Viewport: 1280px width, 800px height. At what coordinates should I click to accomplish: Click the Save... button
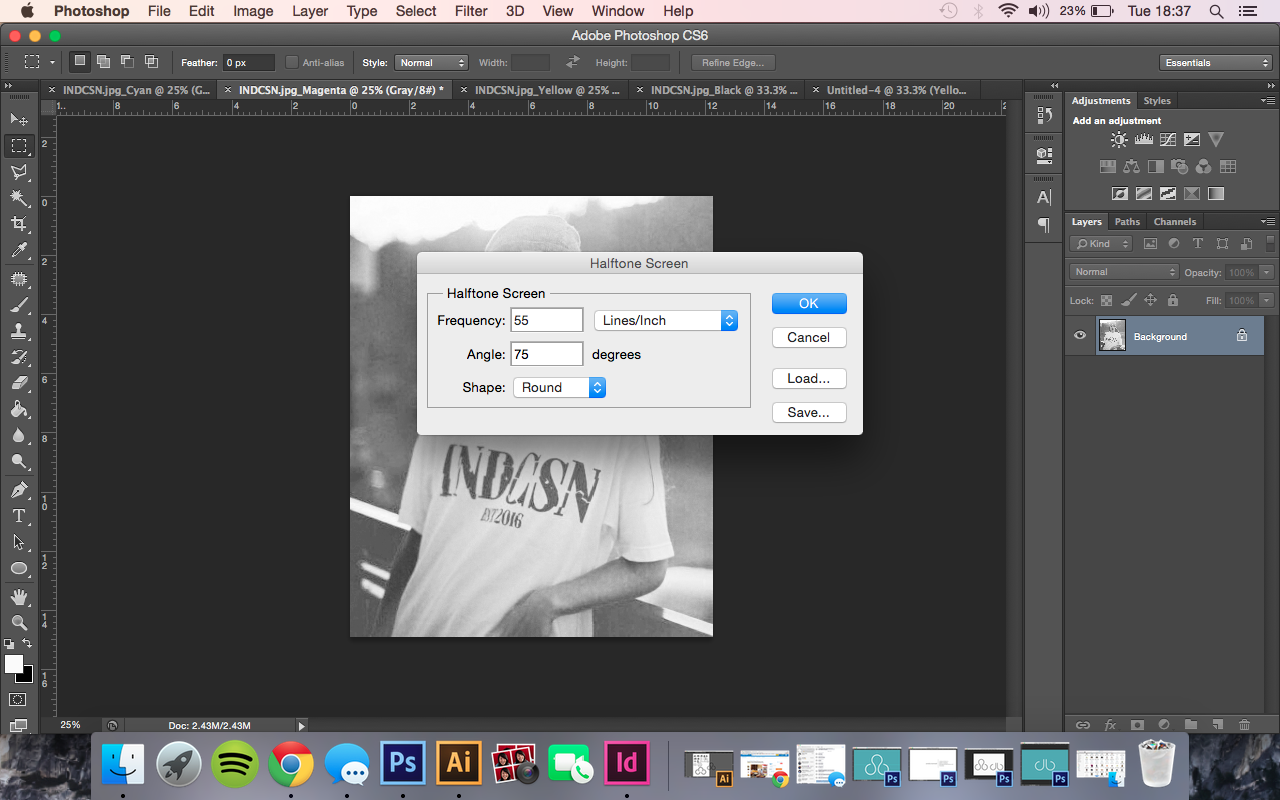[809, 412]
